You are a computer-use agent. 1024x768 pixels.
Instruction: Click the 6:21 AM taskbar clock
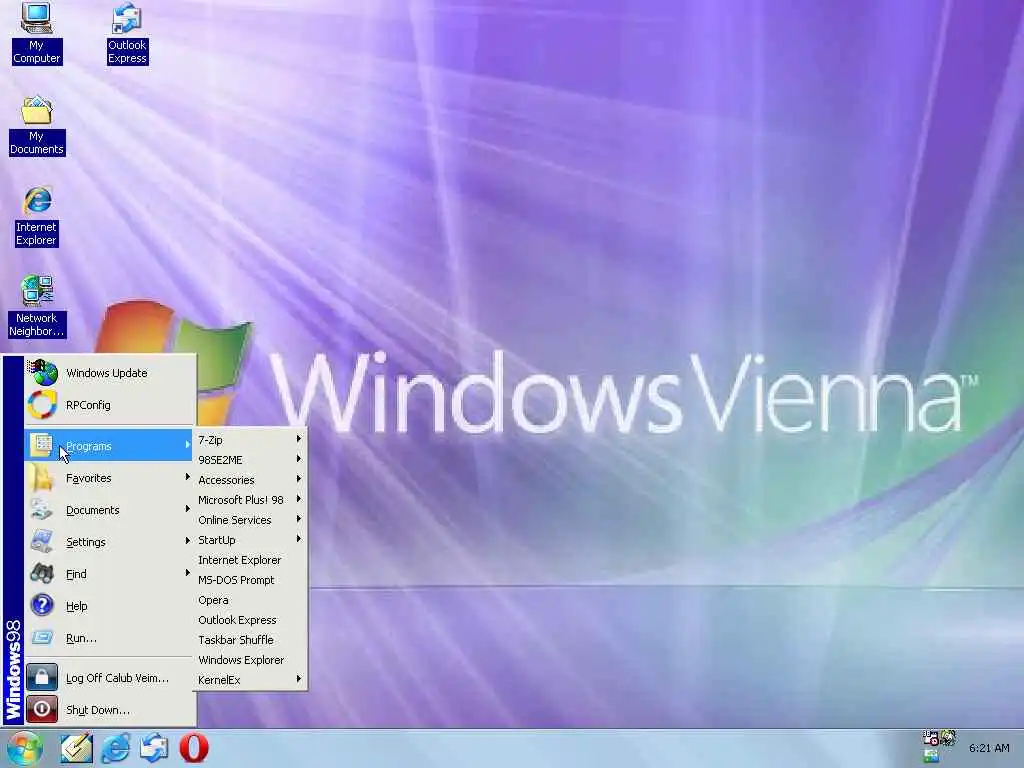(x=989, y=748)
